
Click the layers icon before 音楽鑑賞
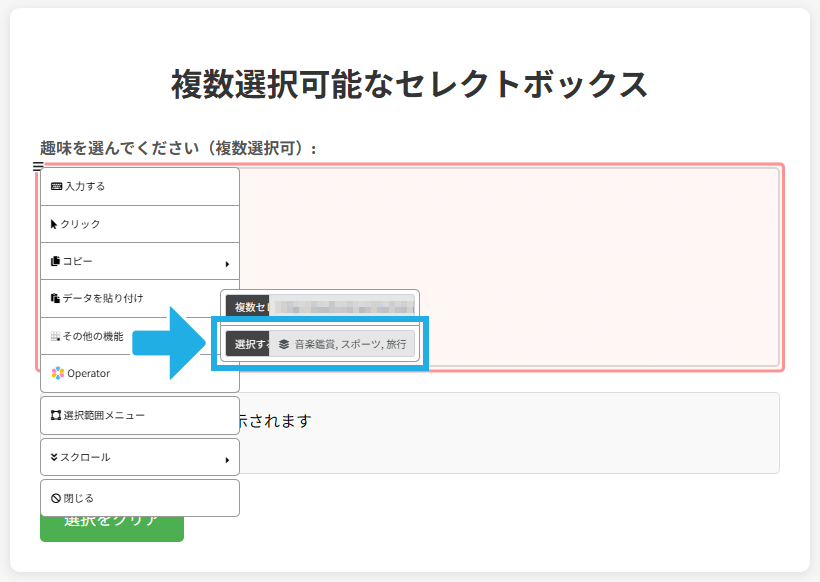tap(284, 344)
